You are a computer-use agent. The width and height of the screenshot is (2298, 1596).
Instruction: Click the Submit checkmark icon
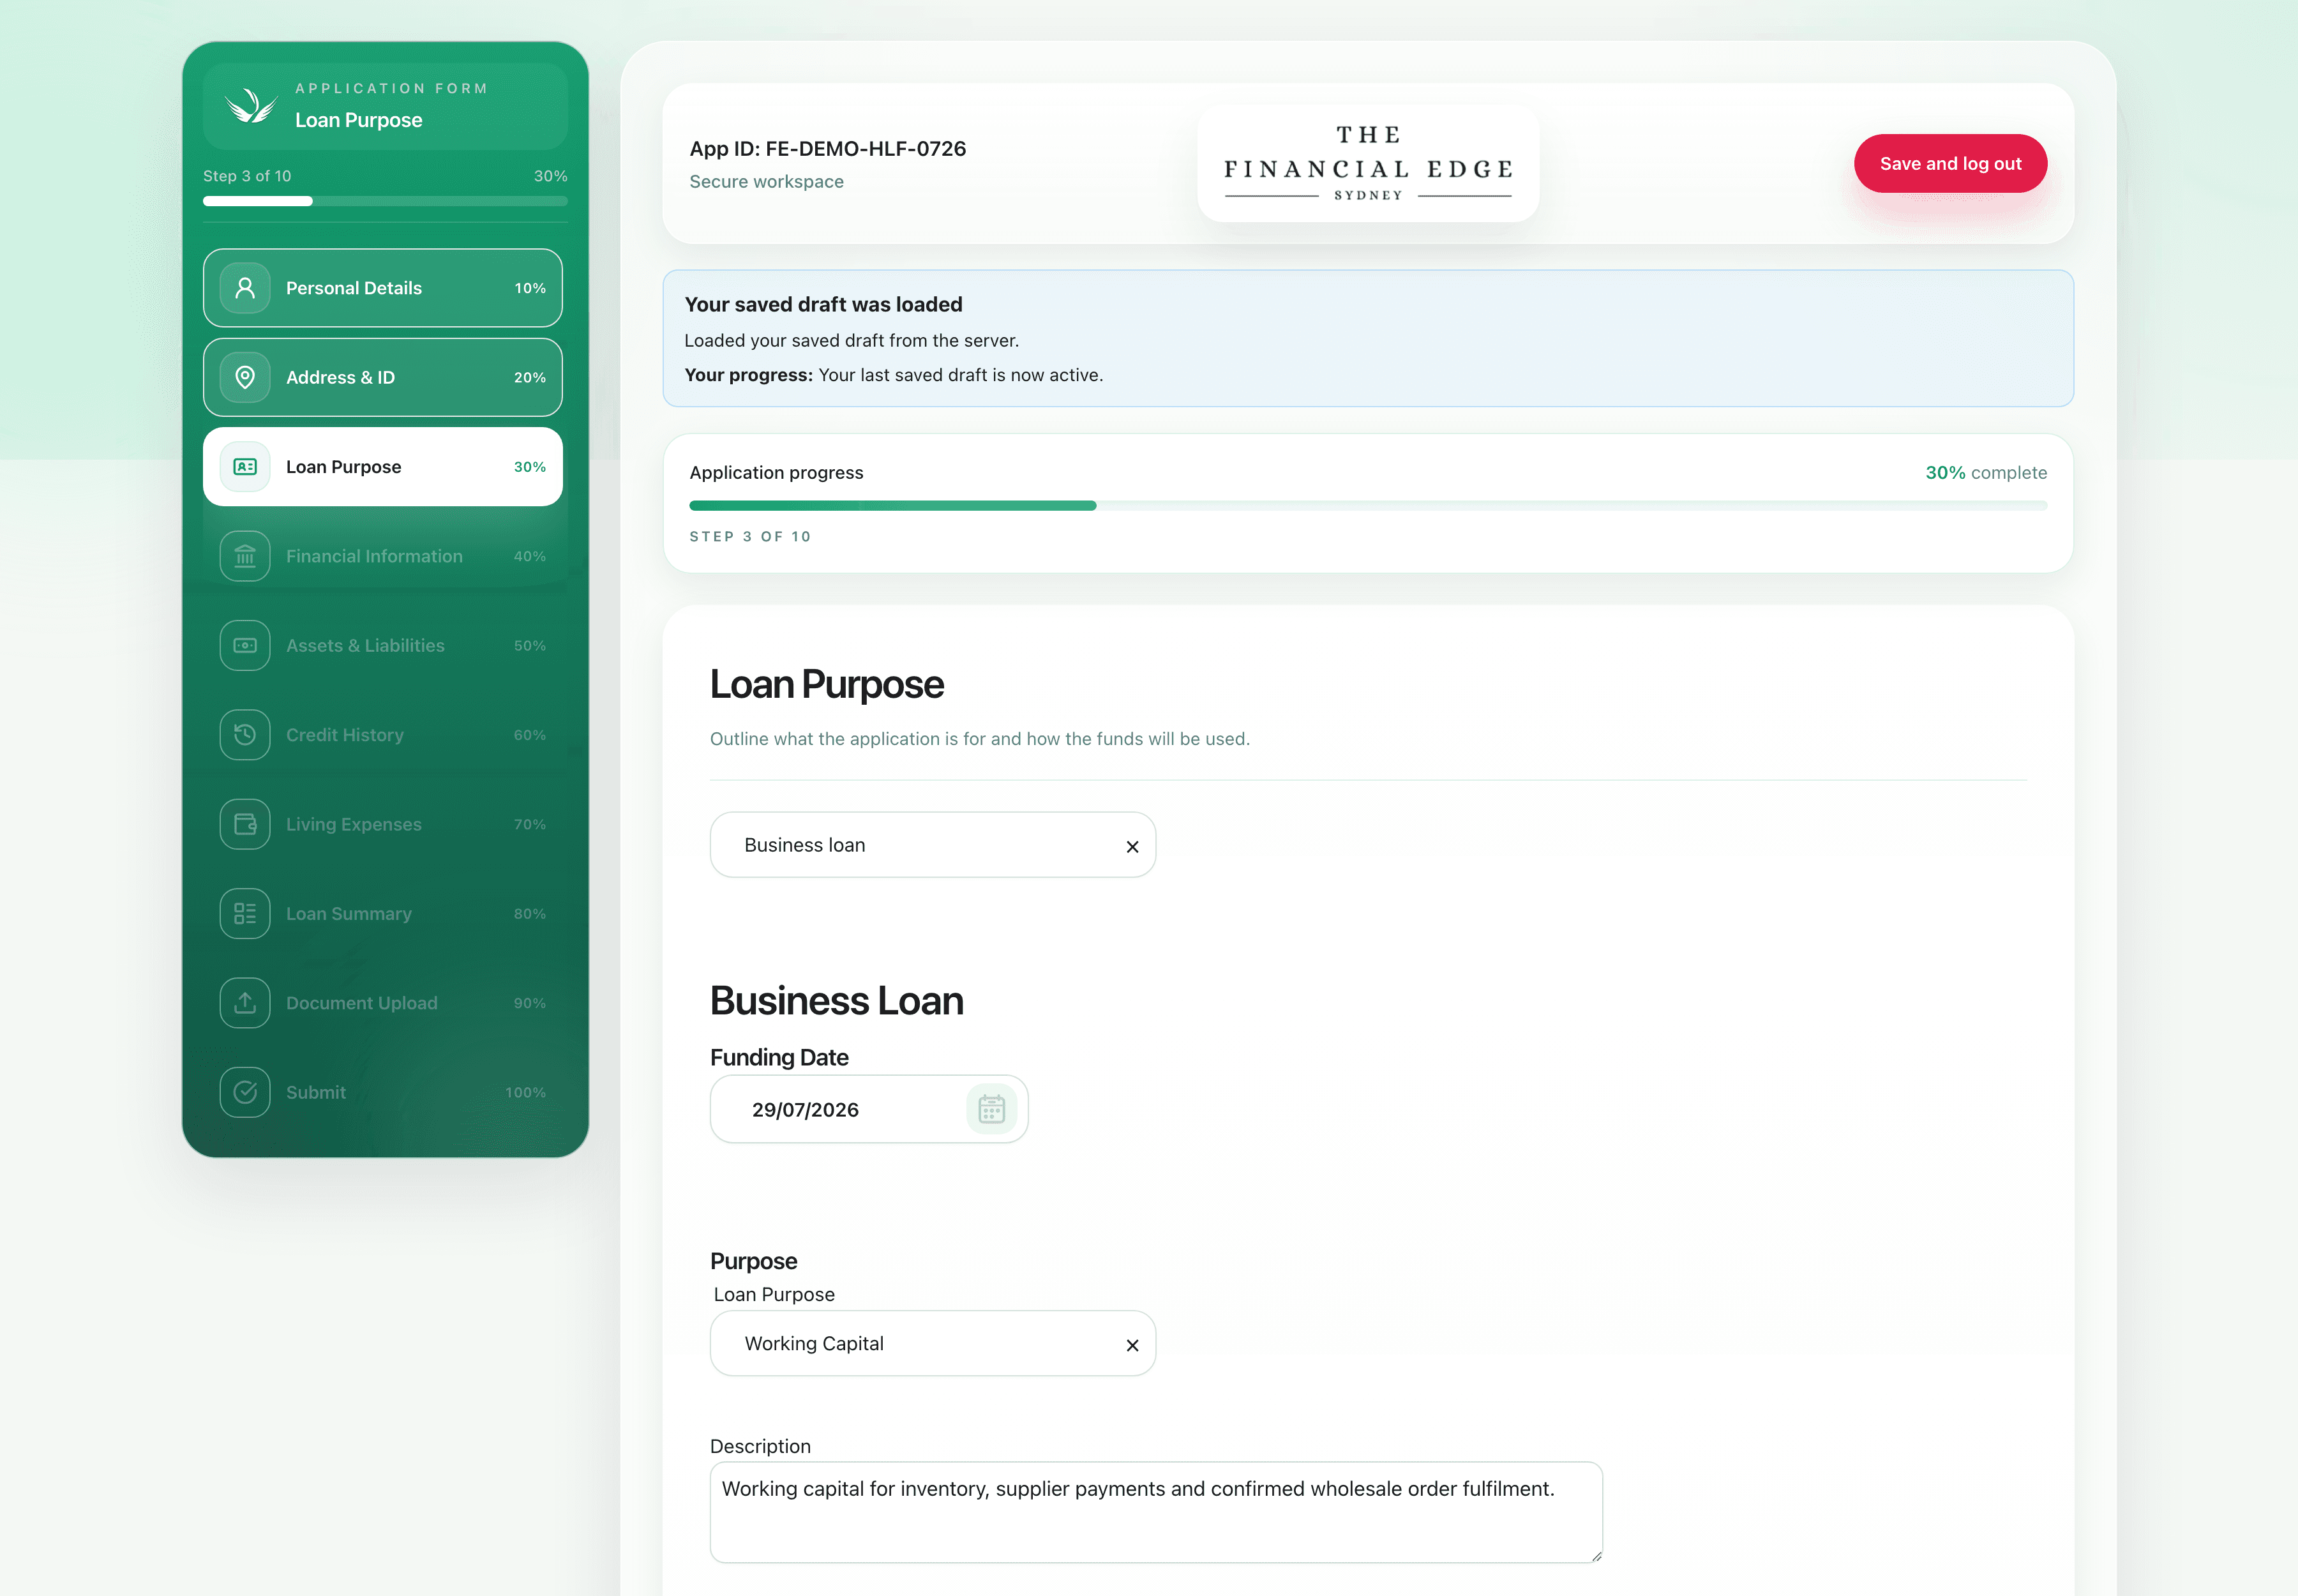pyautogui.click(x=245, y=1092)
